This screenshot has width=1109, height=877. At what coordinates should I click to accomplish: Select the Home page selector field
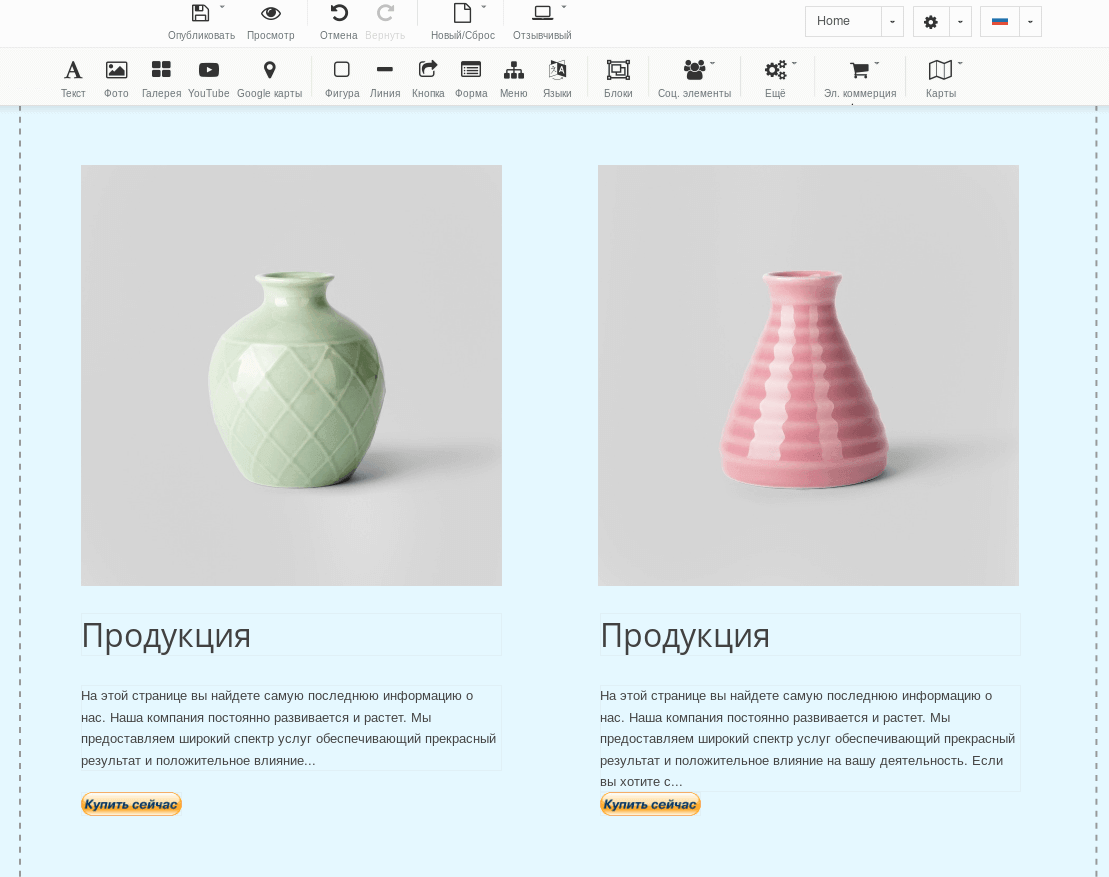(843, 21)
